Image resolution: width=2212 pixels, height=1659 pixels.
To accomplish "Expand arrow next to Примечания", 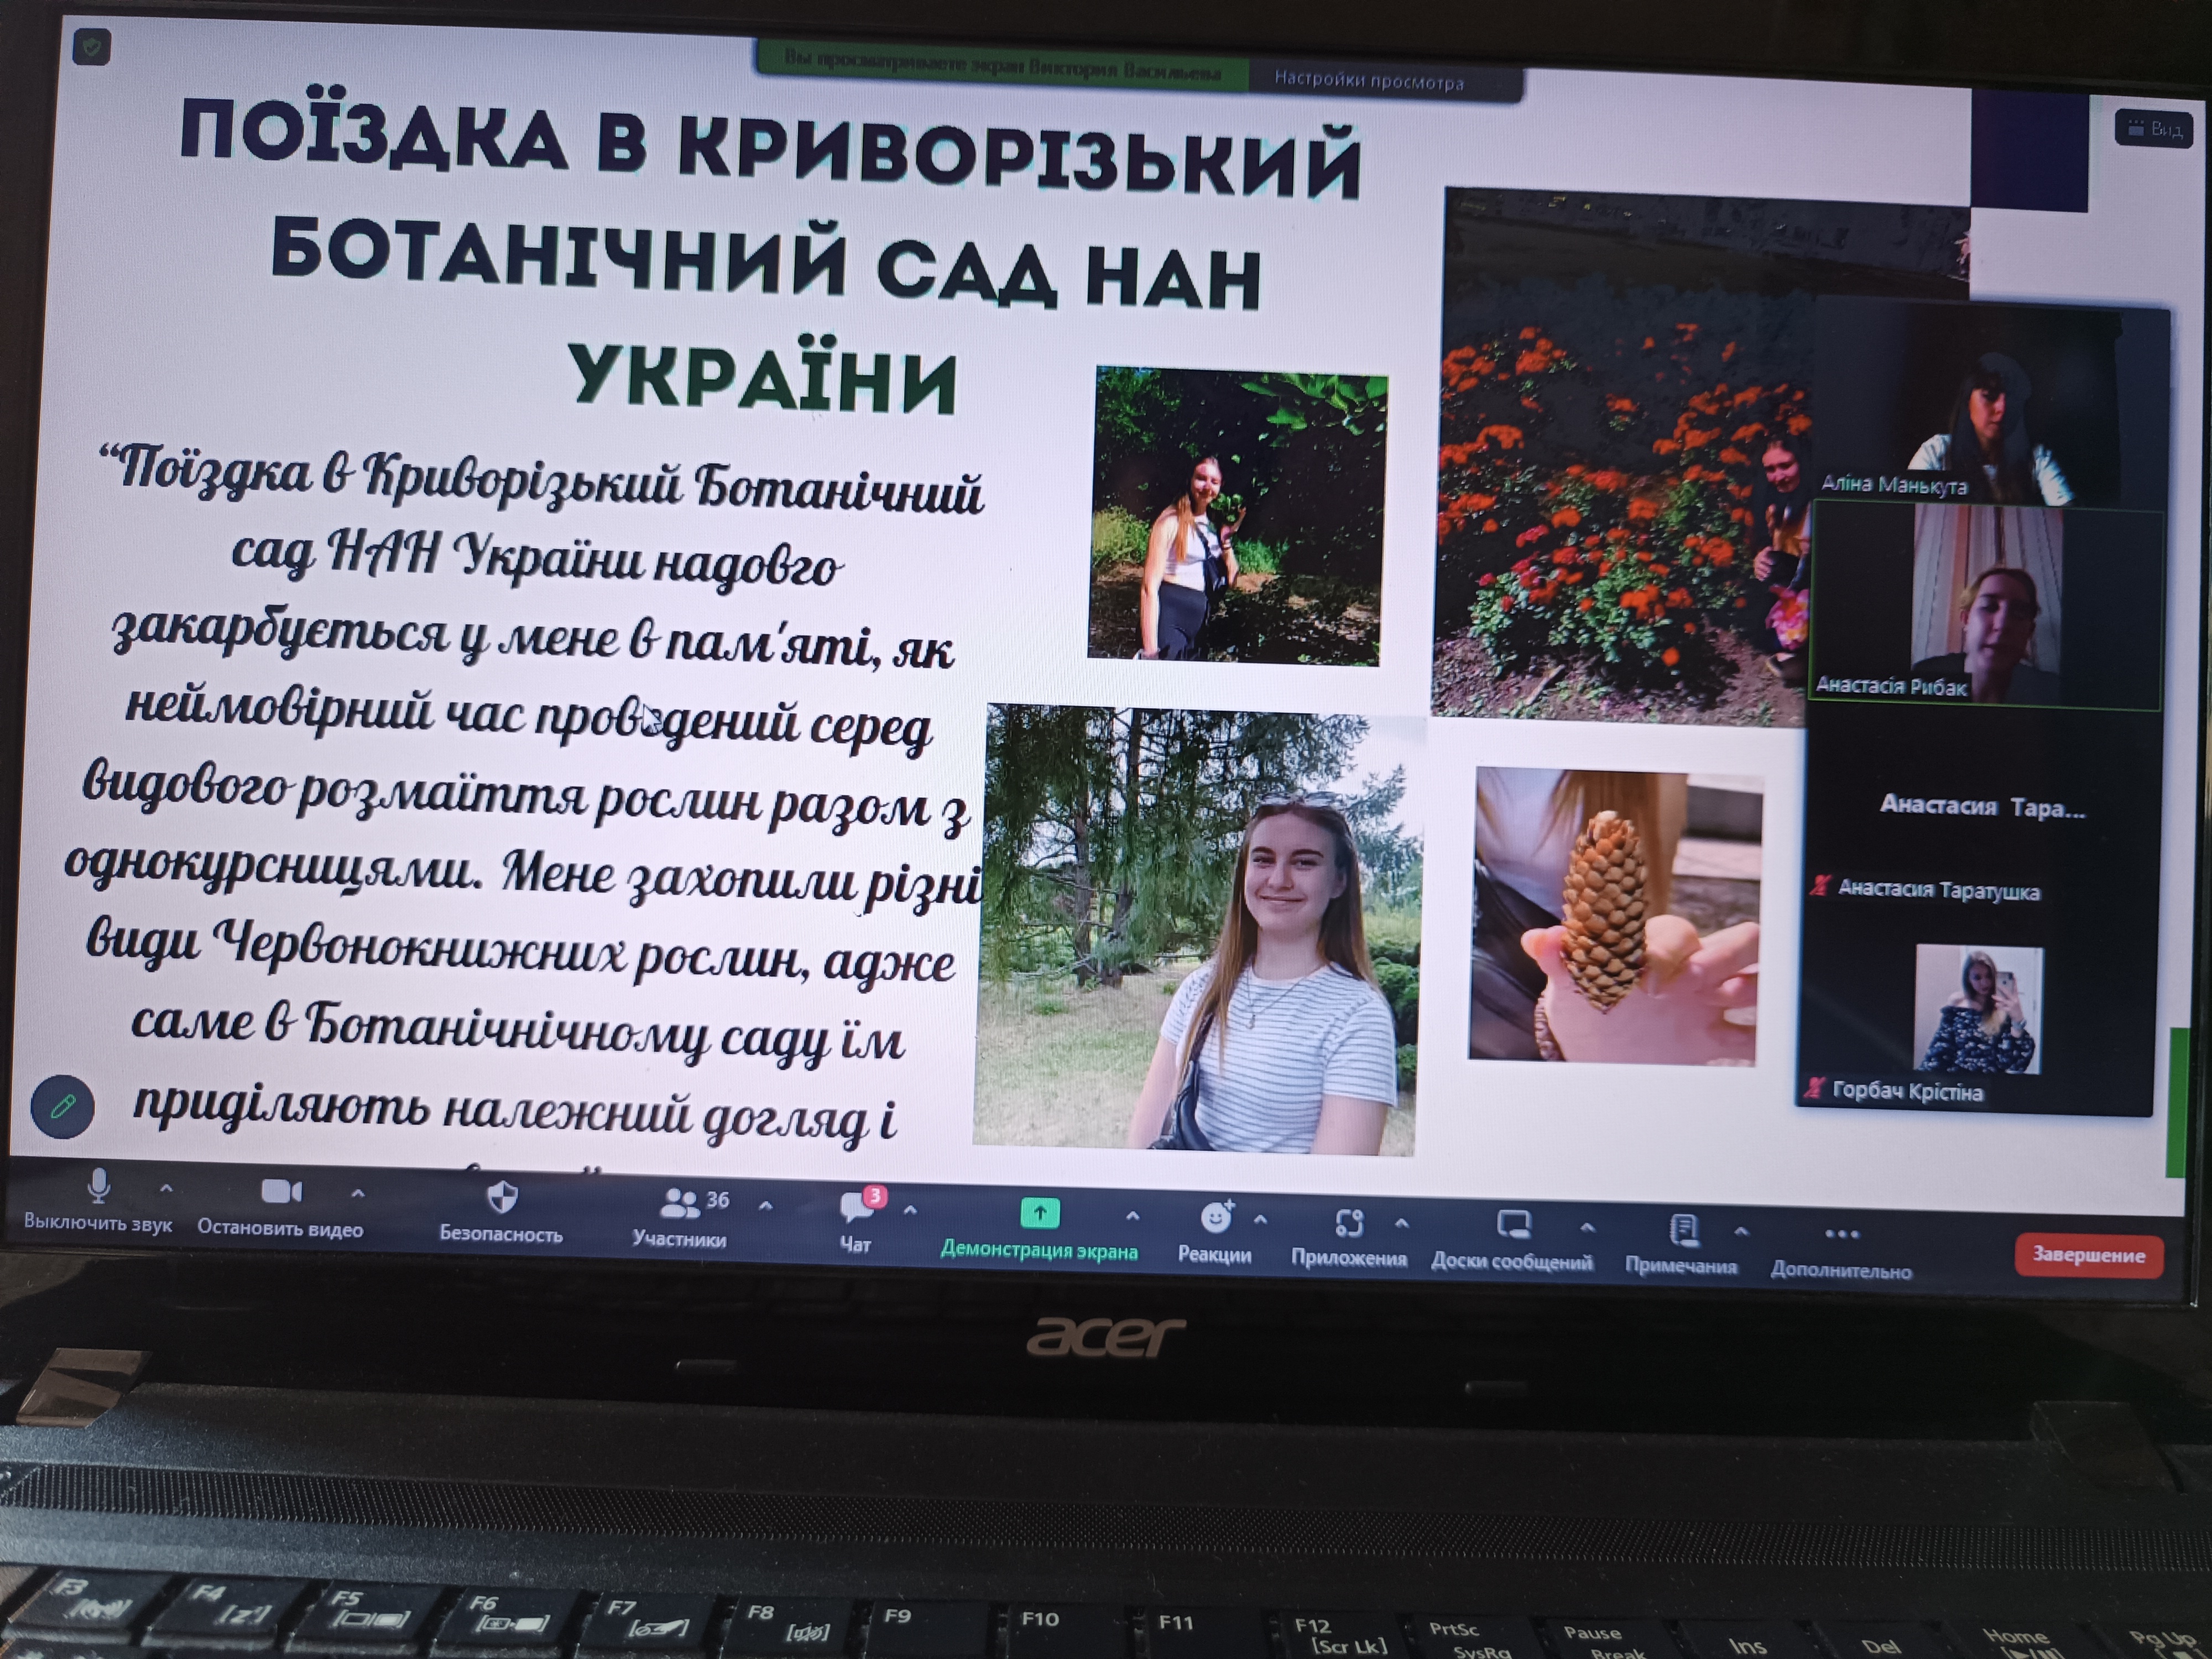I will pos(1741,1231).
